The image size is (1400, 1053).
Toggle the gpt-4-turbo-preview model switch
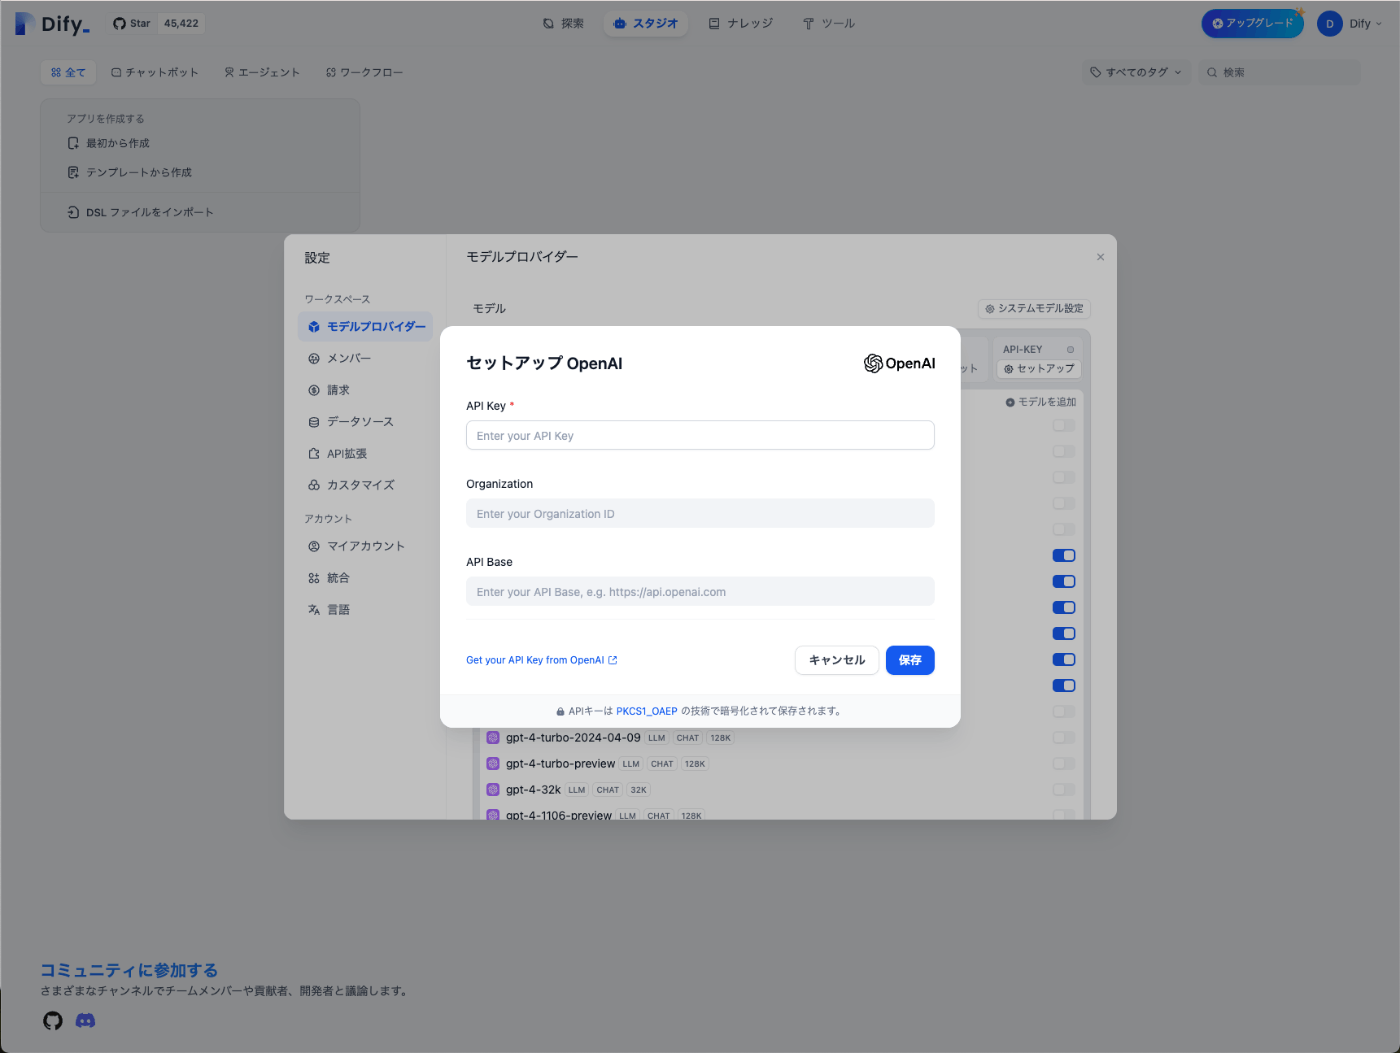(x=1064, y=764)
